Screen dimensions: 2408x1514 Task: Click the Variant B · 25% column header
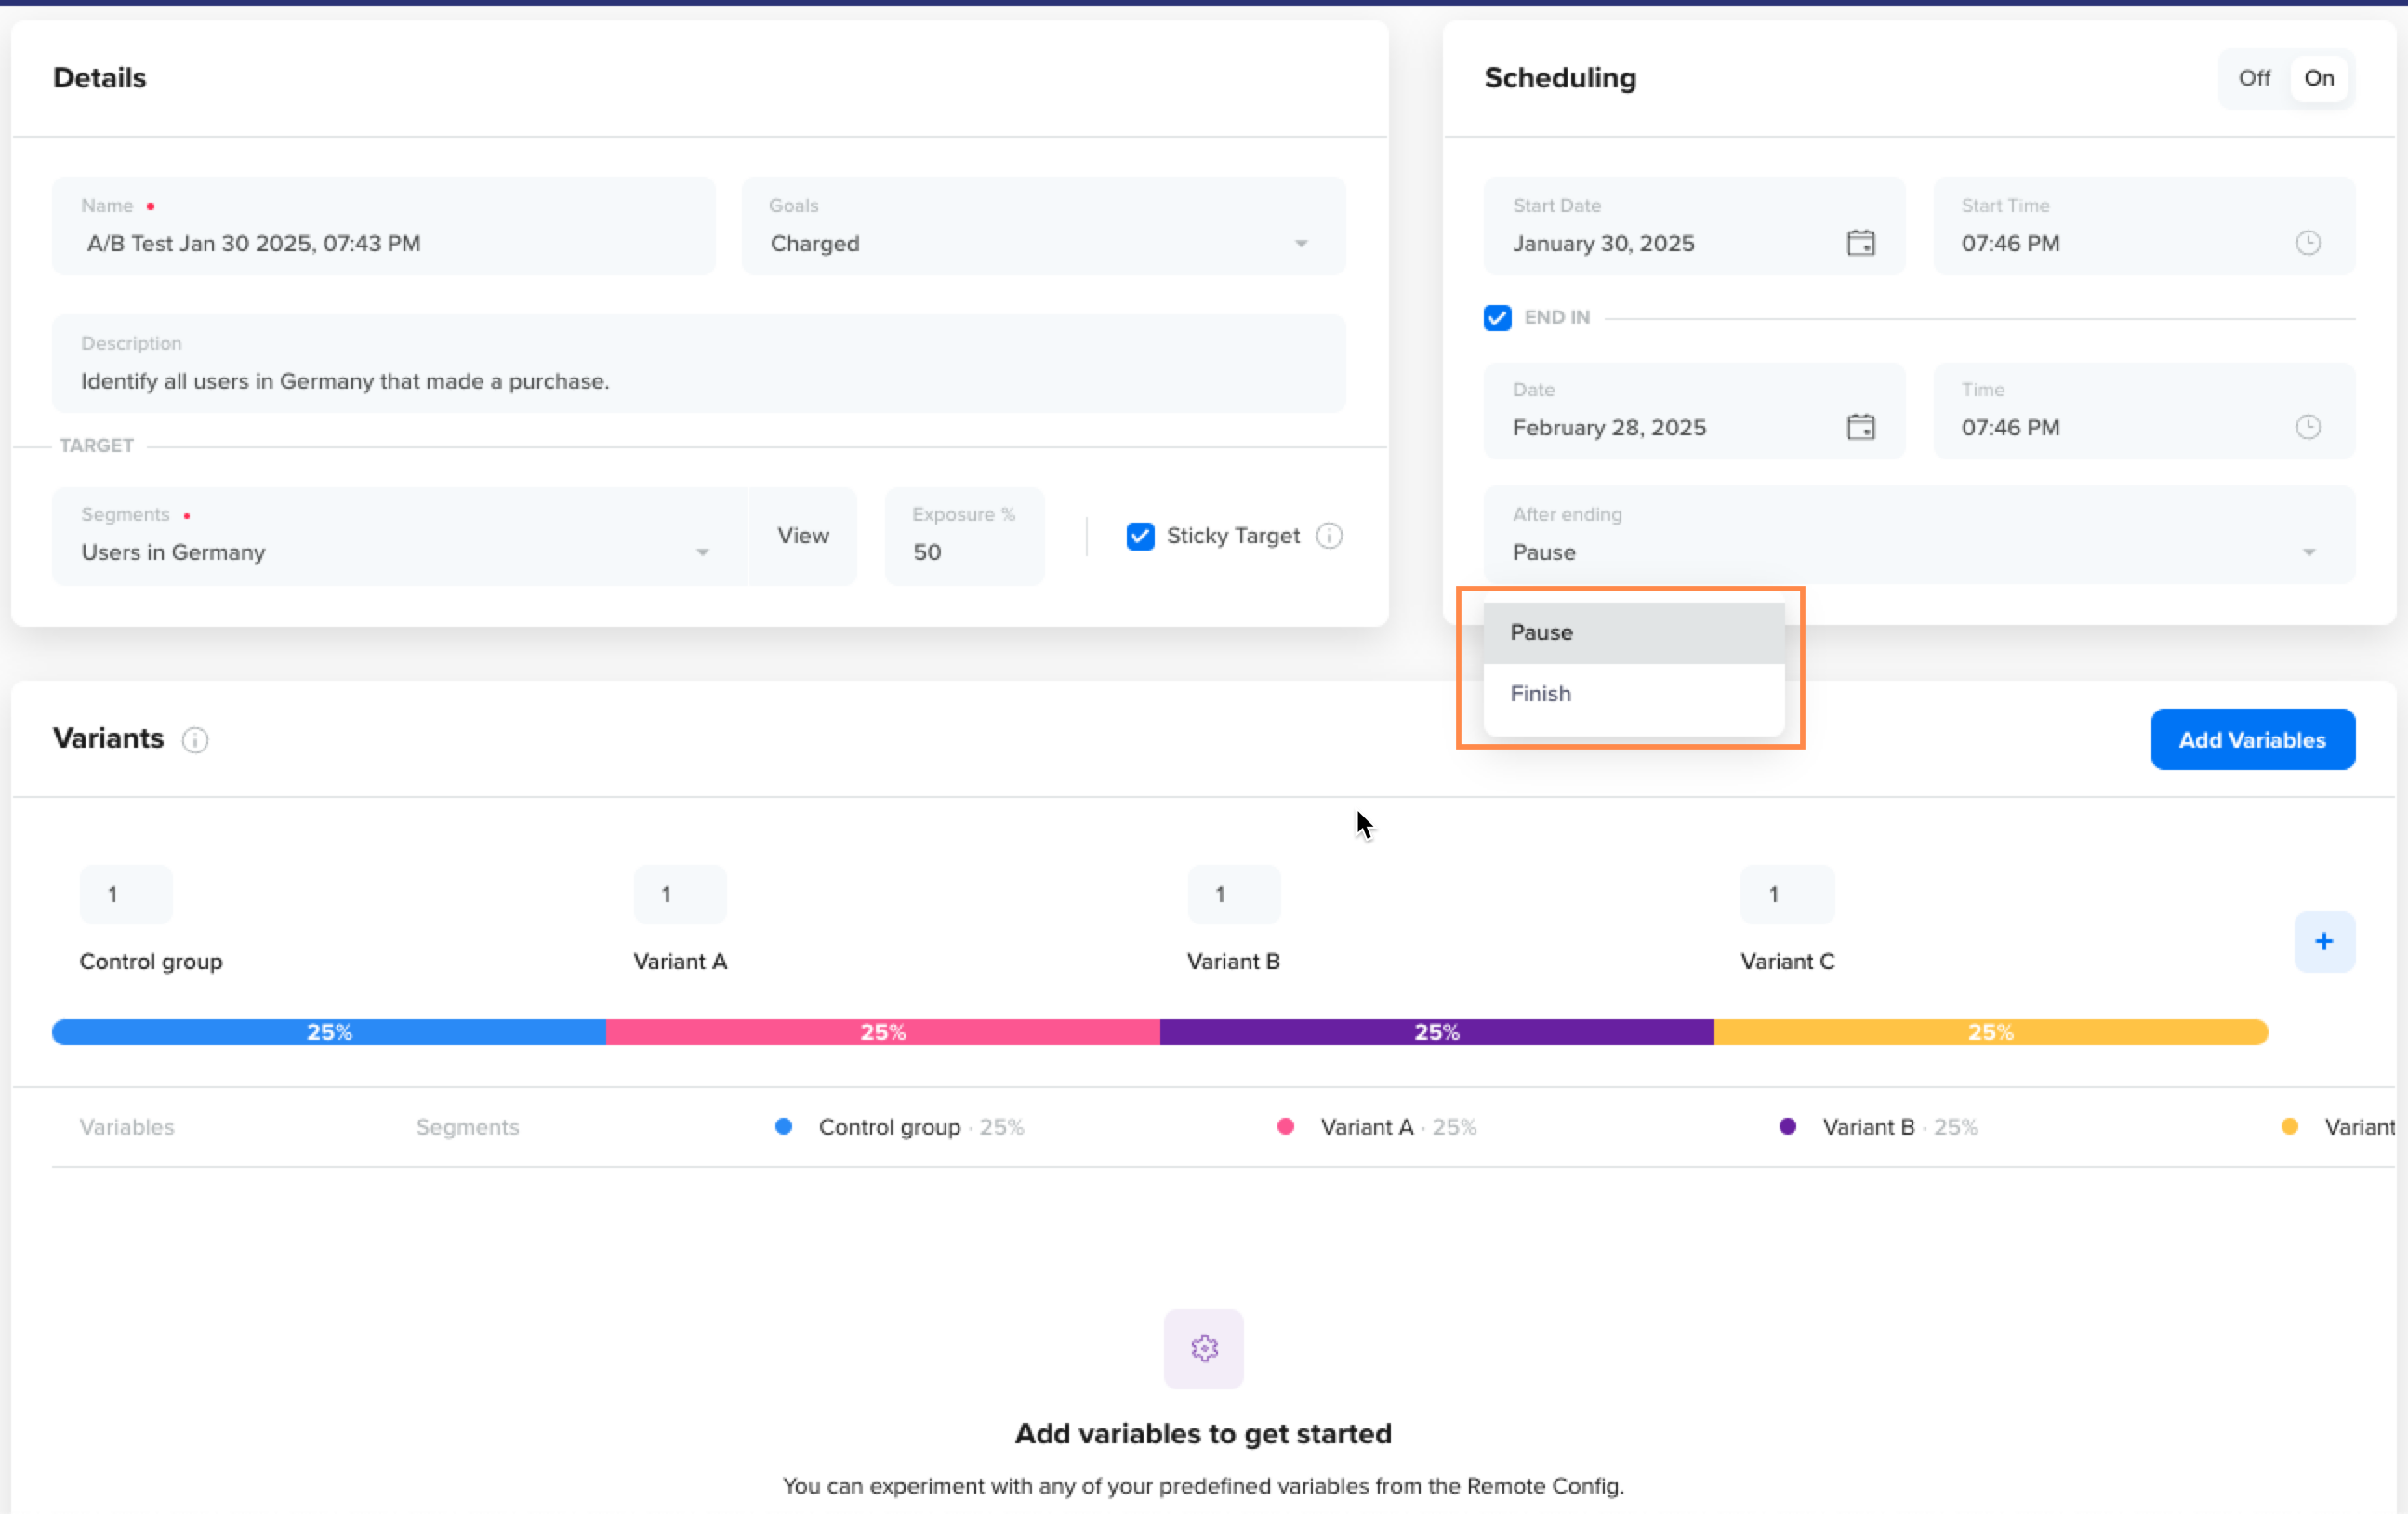[1900, 1127]
